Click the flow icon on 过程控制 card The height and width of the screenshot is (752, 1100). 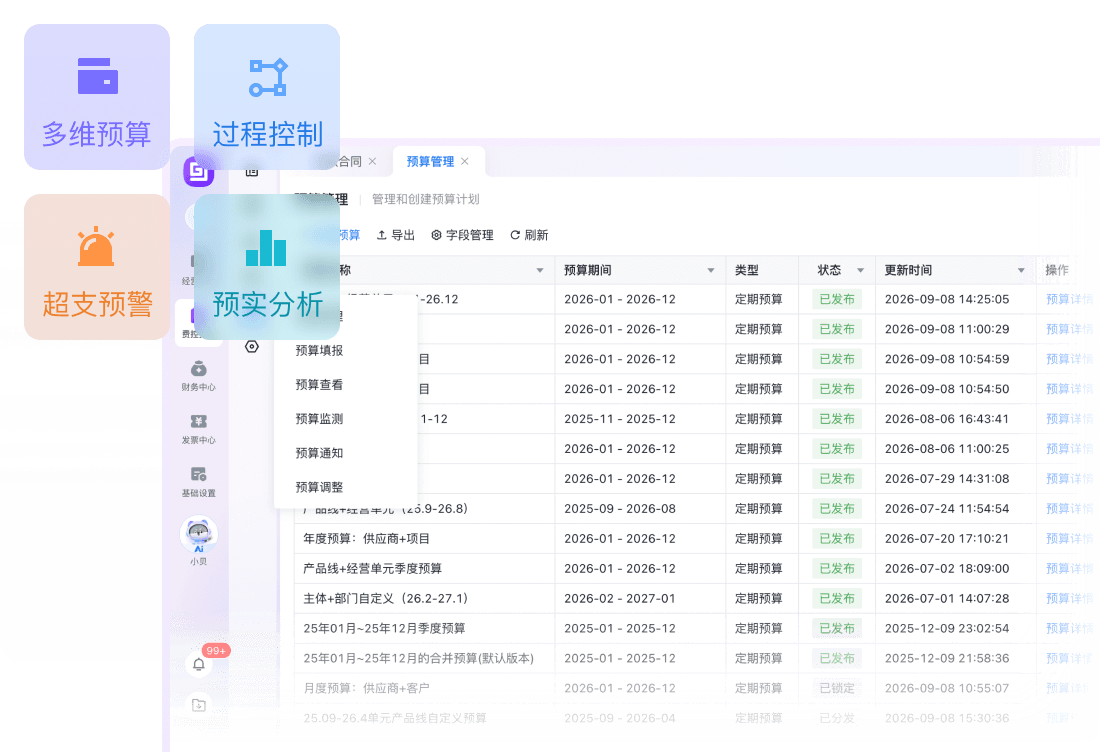268,77
